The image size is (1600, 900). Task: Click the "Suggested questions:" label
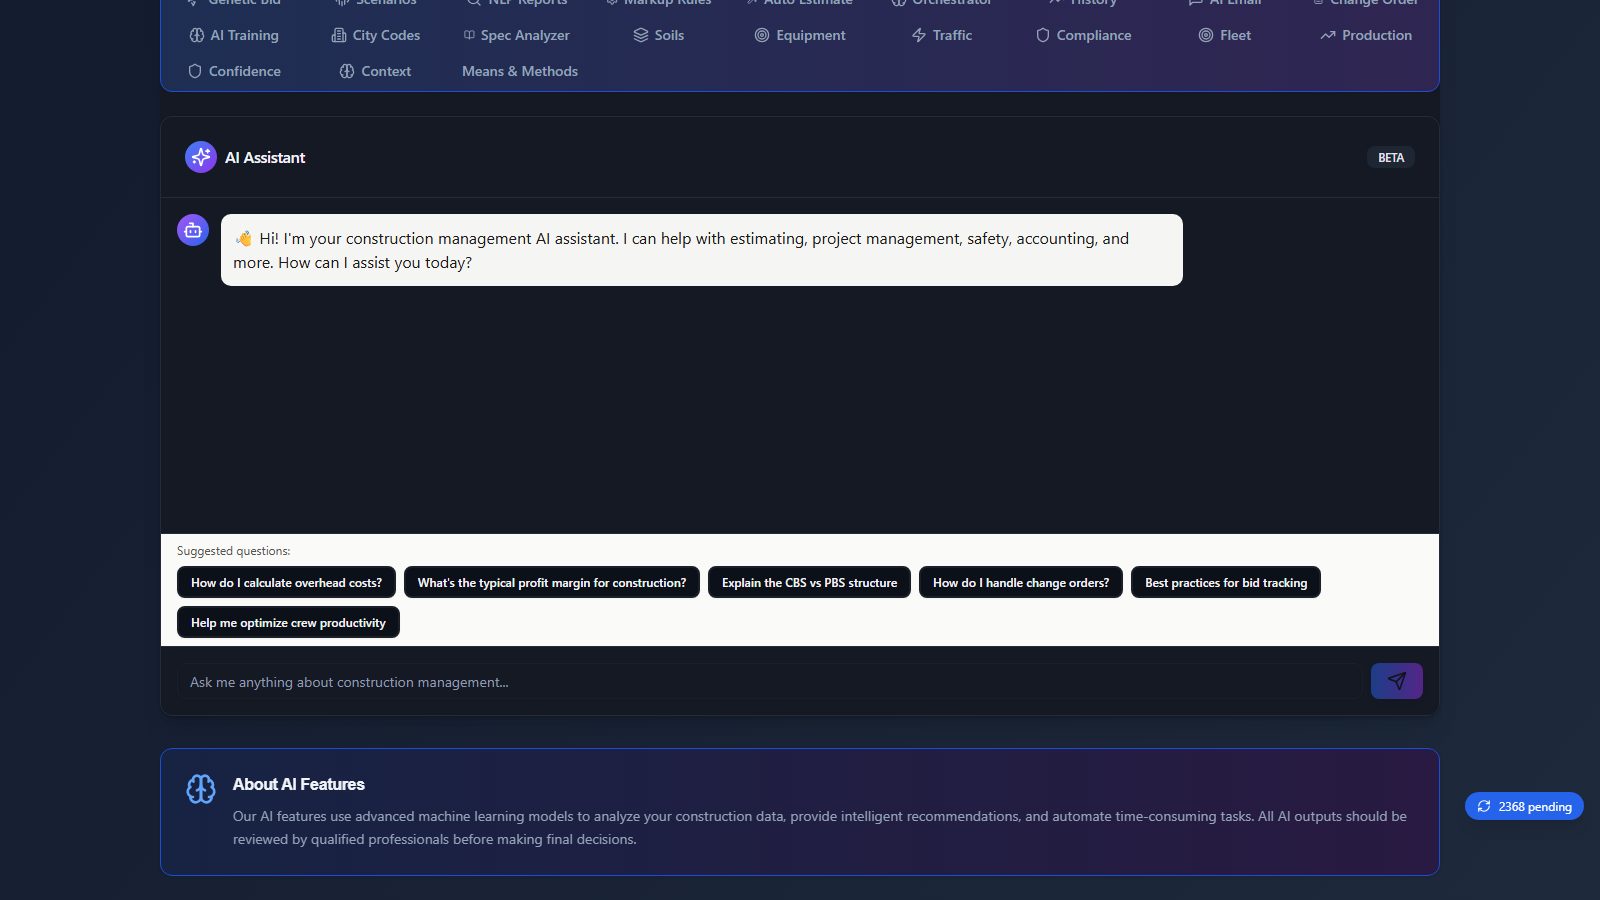[x=233, y=551]
